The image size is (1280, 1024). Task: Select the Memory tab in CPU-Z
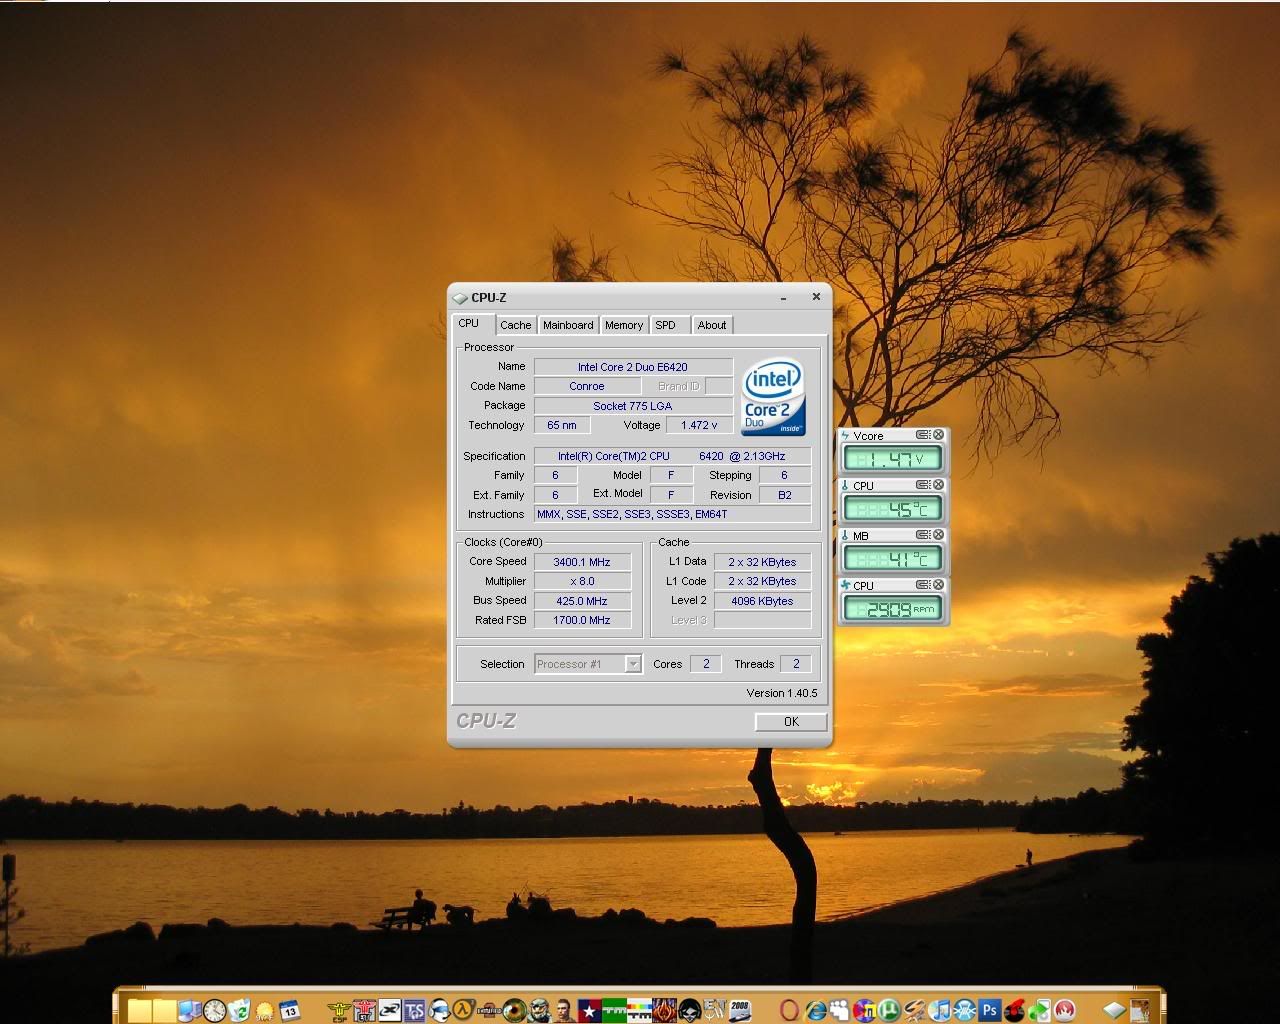click(x=623, y=325)
